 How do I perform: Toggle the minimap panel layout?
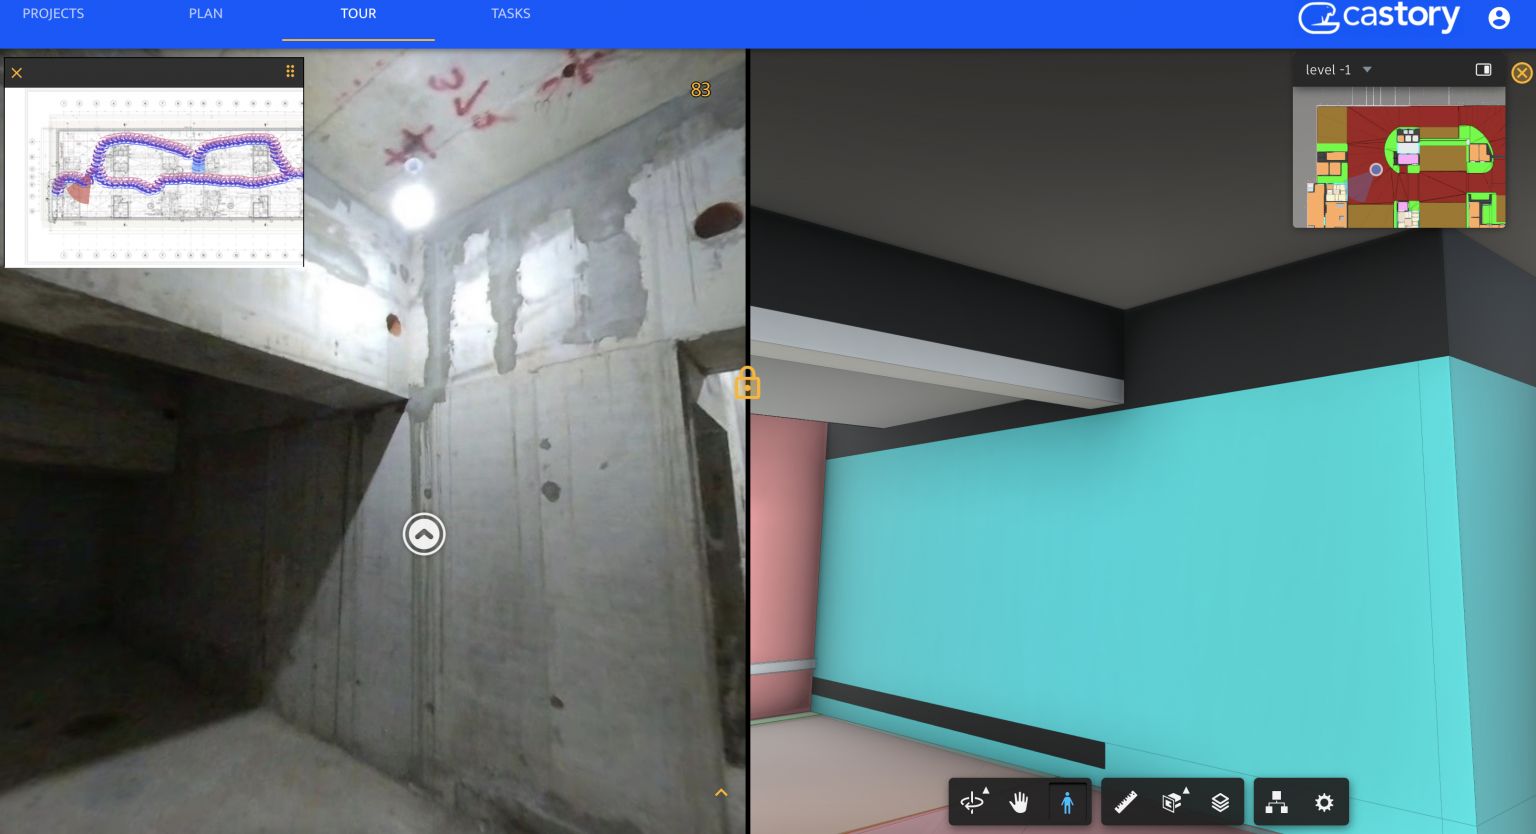1483,70
